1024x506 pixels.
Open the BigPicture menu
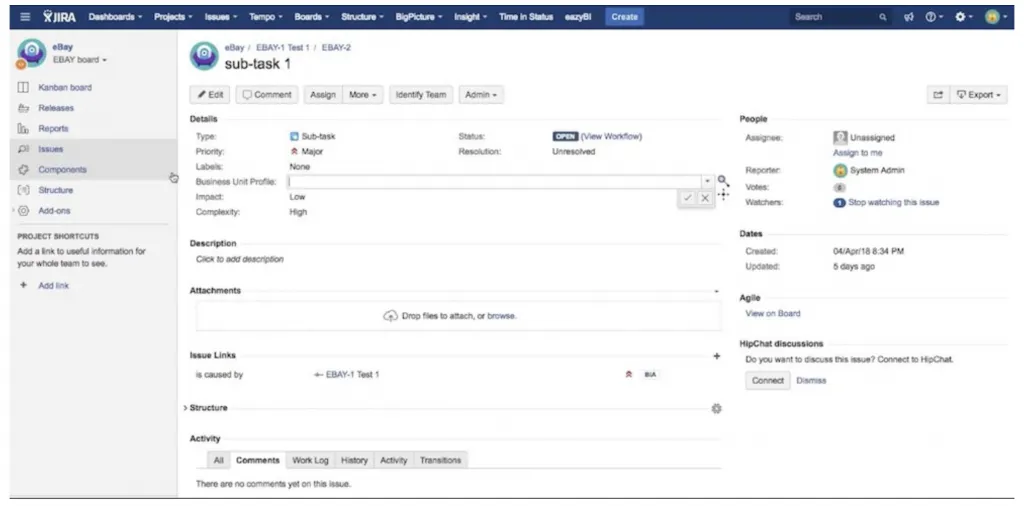tap(419, 17)
